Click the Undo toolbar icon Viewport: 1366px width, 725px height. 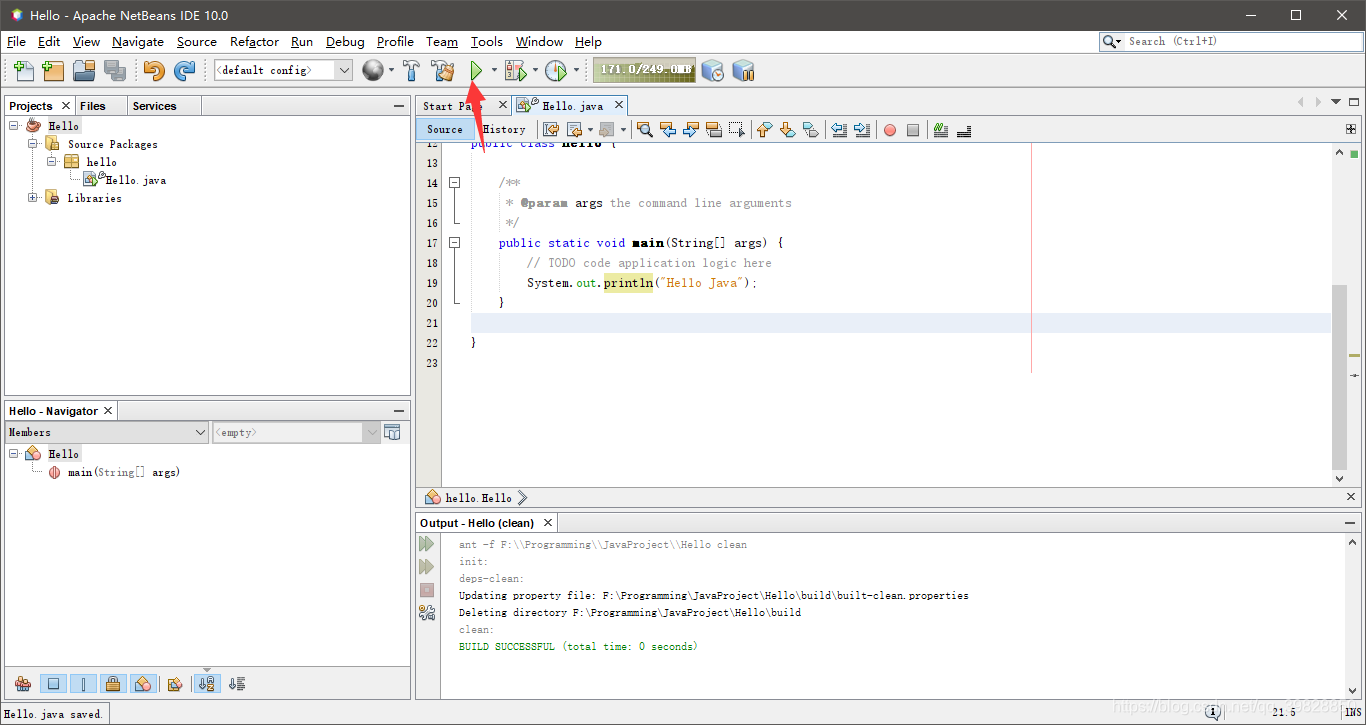point(153,70)
